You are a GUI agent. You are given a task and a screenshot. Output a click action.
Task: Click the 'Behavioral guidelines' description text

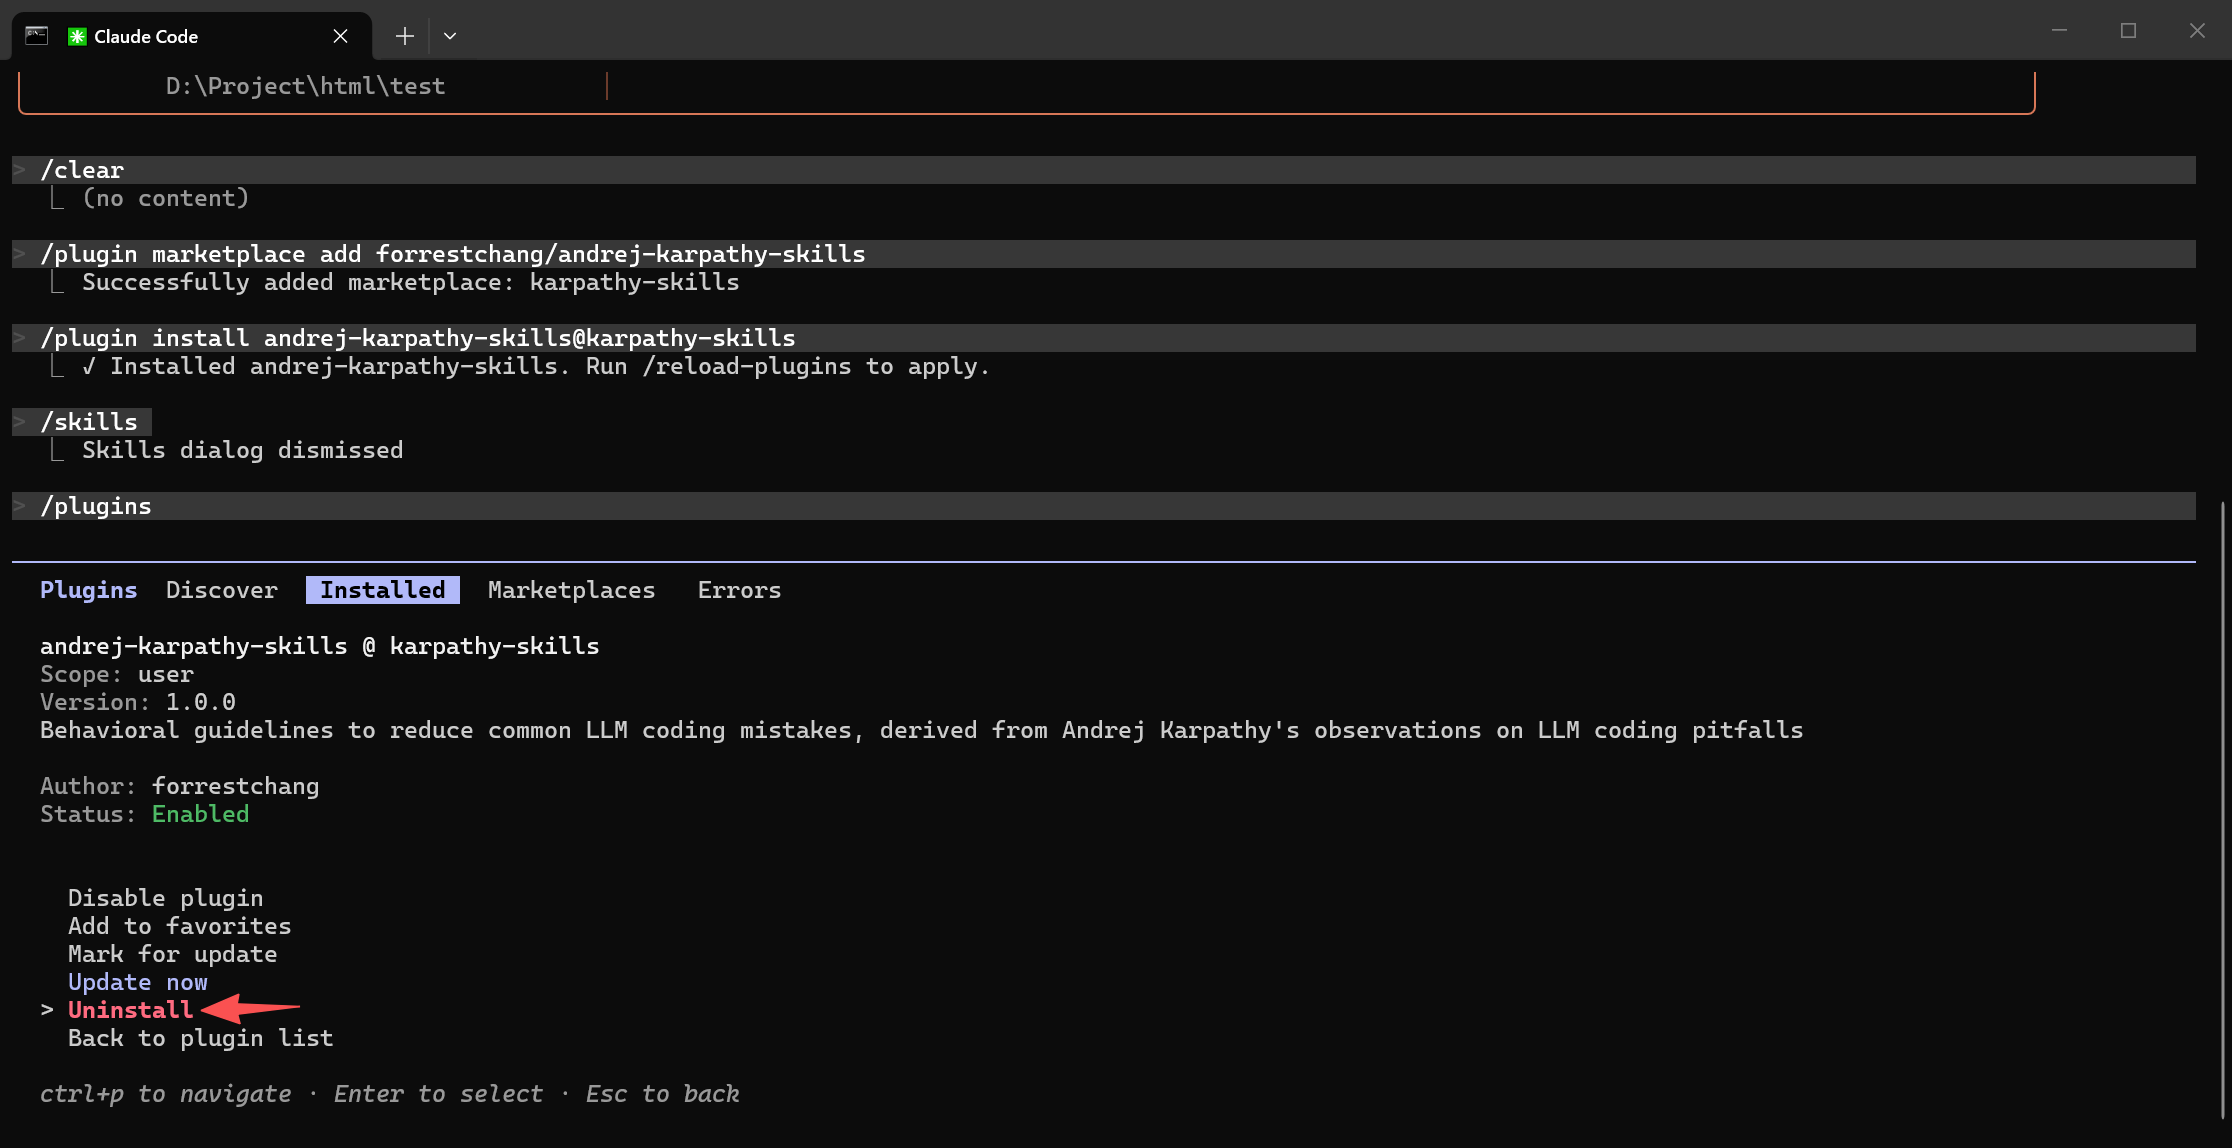[922, 730]
